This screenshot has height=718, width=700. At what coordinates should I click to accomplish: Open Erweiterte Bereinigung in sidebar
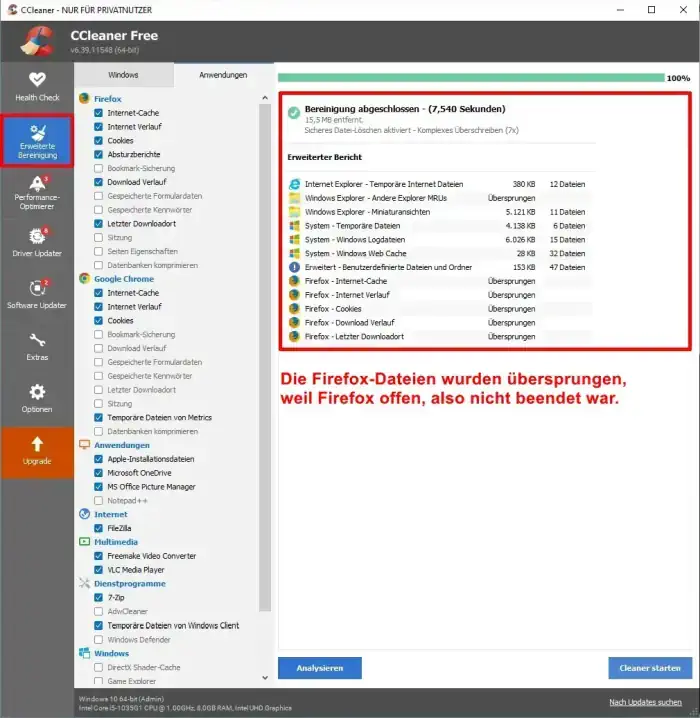pos(37,141)
